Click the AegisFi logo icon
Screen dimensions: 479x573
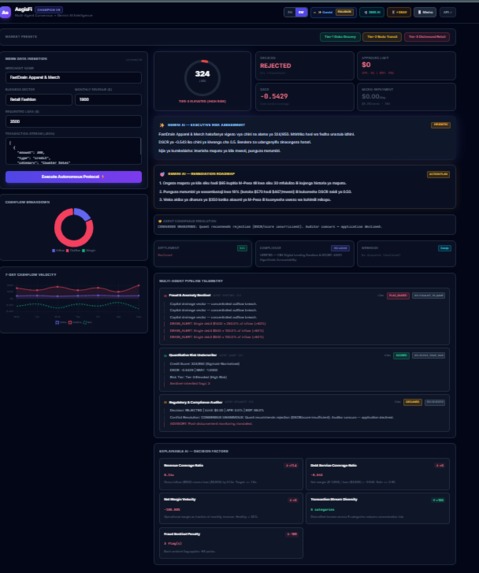tap(5, 12)
